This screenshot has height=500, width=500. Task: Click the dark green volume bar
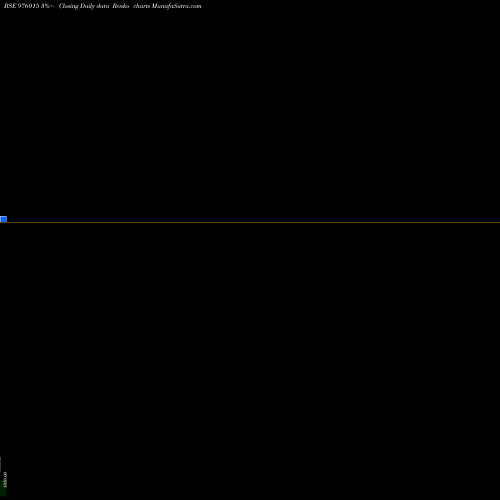3,488
